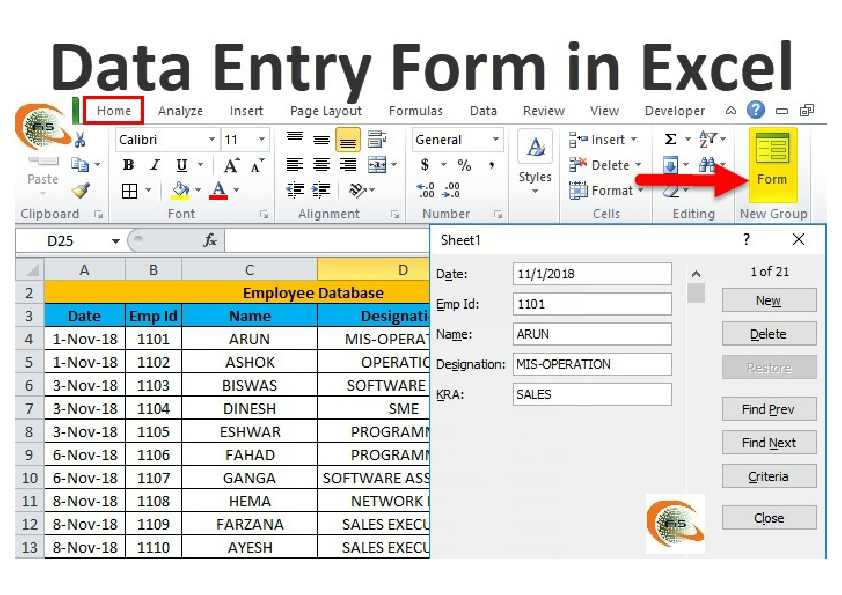Open the Analyze ribbon tab
The height and width of the screenshot is (595, 842).
click(x=180, y=111)
